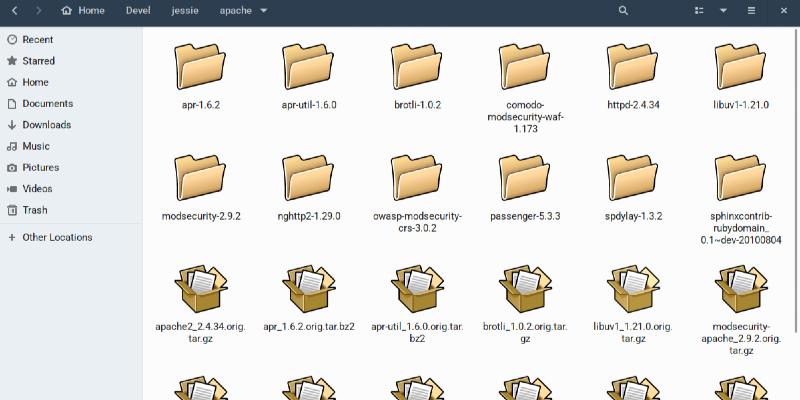Click Other Locations in sidebar
Screen dimensions: 800x400
tap(57, 237)
